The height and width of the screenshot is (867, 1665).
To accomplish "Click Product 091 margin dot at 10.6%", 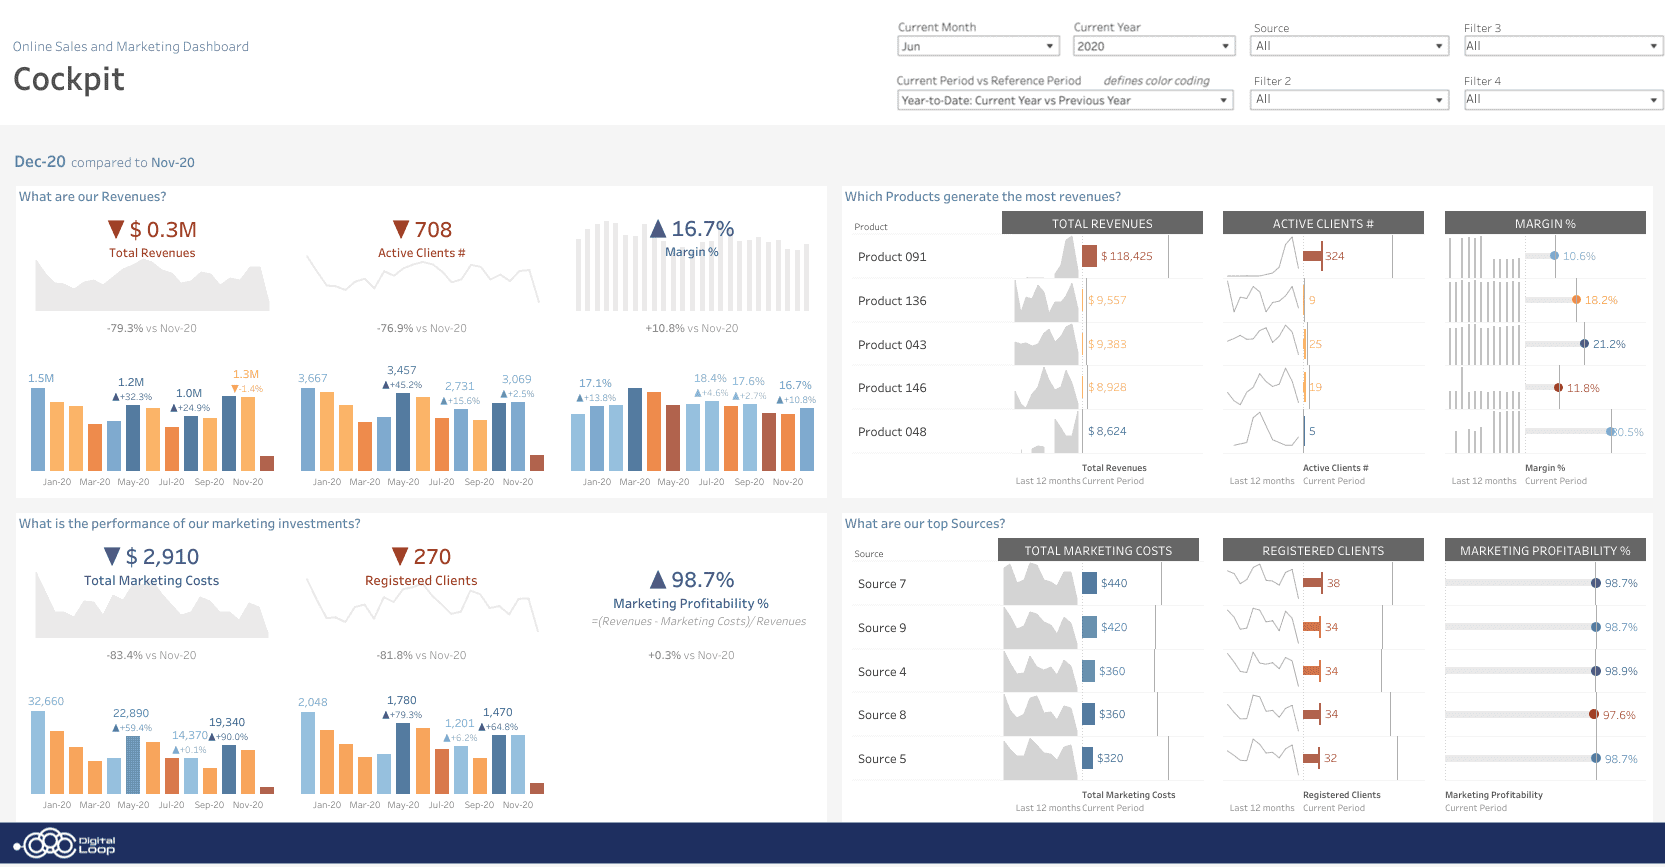I will [1554, 256].
